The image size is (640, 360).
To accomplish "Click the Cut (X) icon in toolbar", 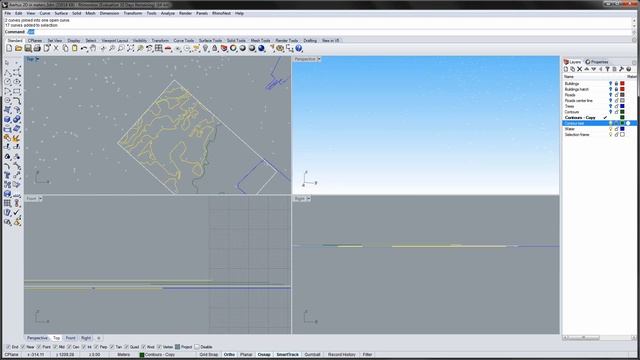I will (x=56, y=48).
